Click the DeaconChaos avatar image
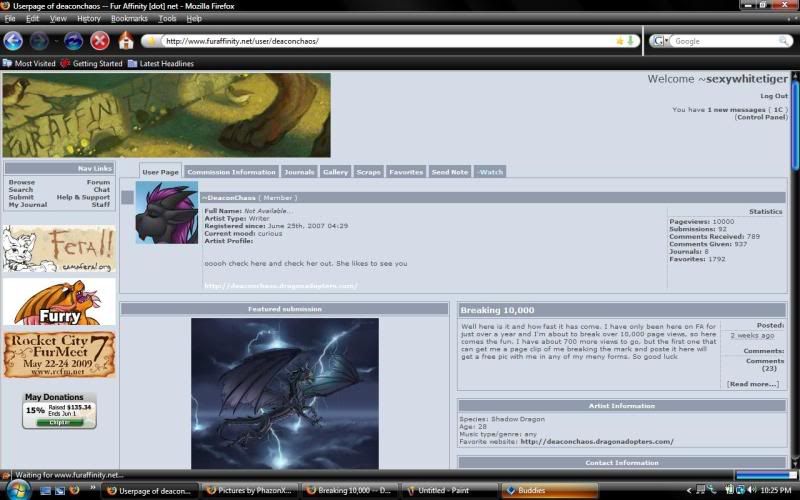The width and height of the screenshot is (800, 500). [x=167, y=213]
